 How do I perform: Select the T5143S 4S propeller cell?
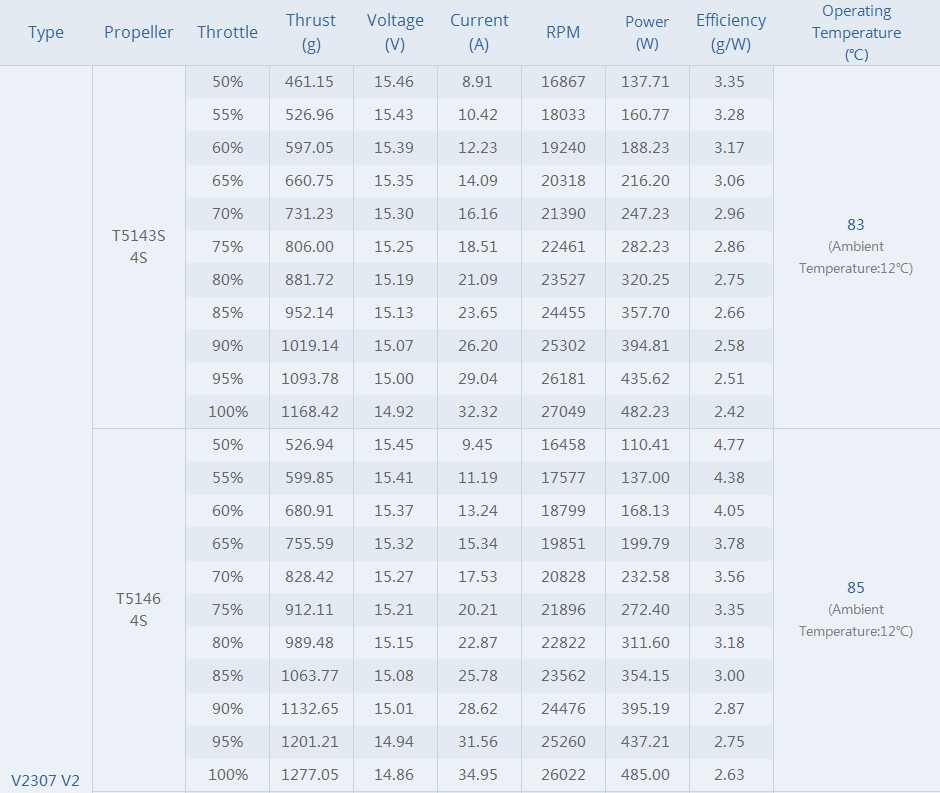coord(138,247)
